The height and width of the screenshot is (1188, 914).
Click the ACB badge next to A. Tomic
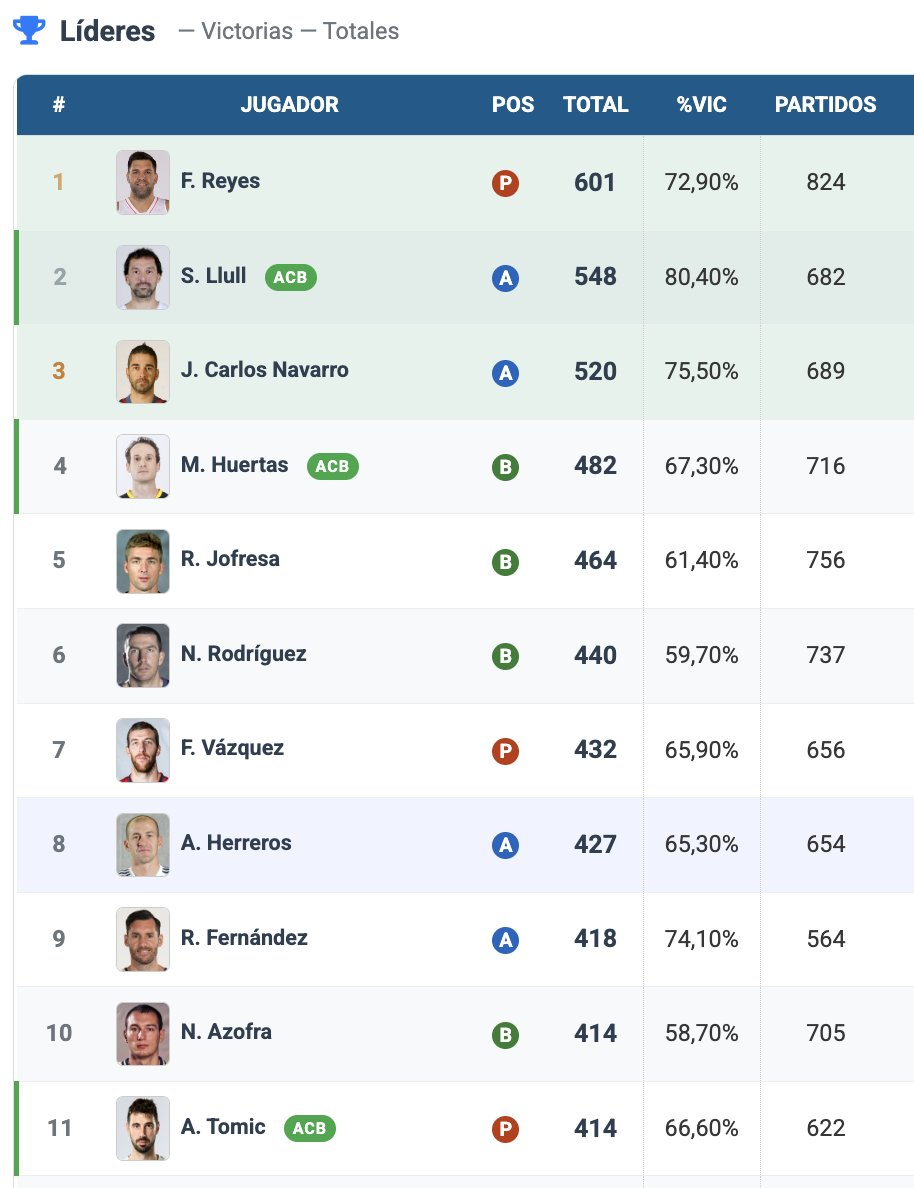point(309,1128)
